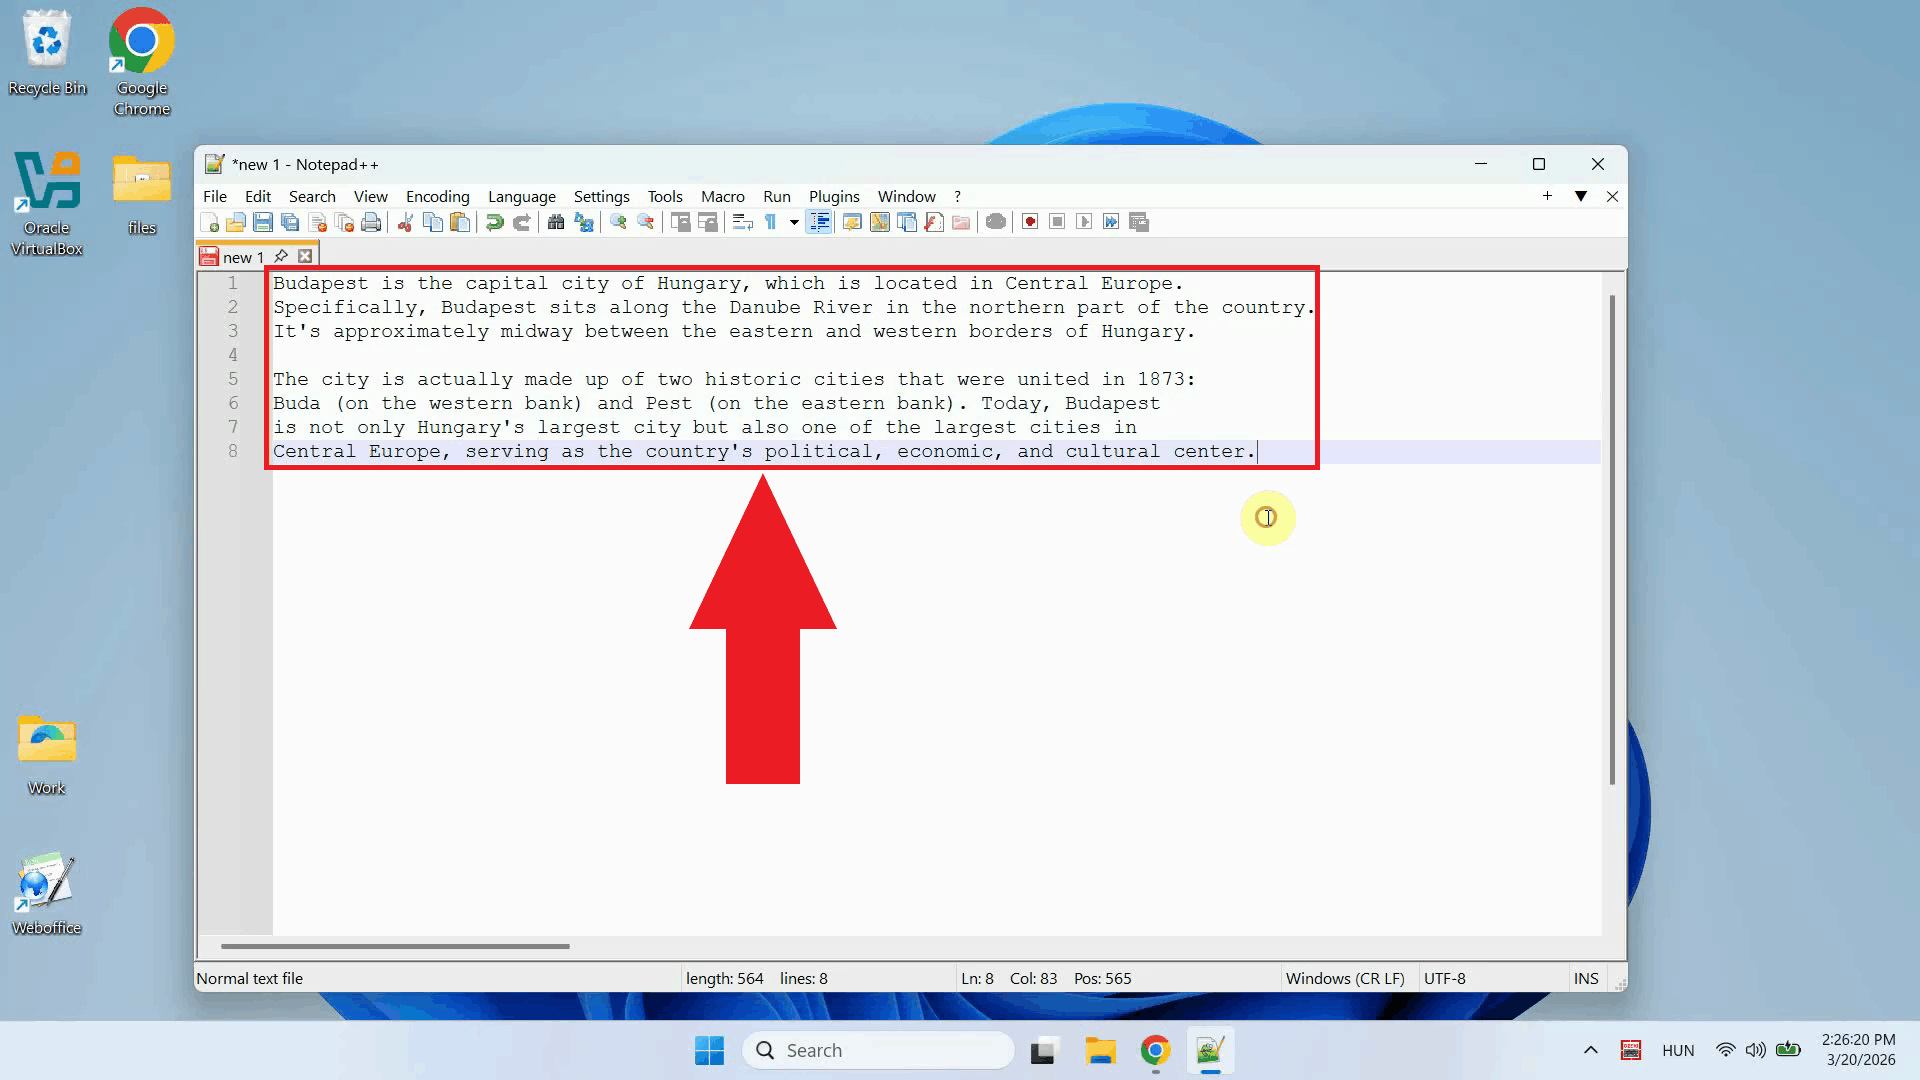
Task: Click the Zoom In magnifier icon
Action: pos(618,222)
